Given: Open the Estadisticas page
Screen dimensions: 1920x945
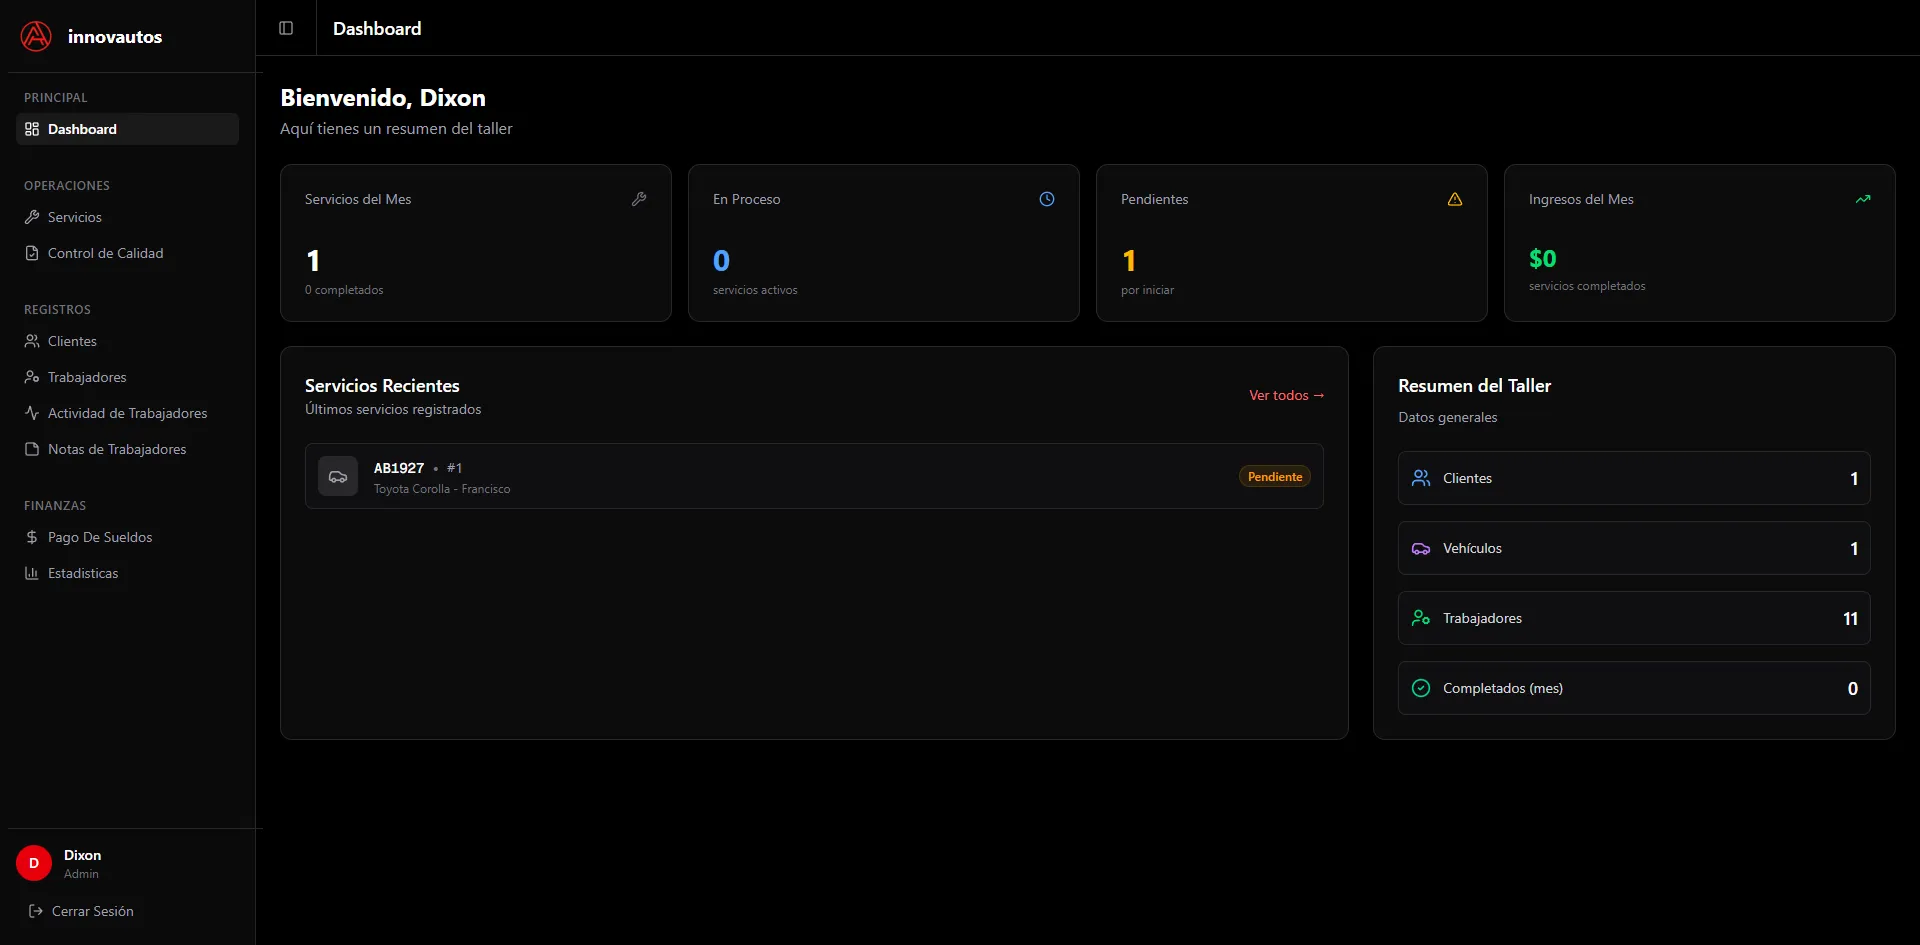Looking at the screenshot, I should [83, 573].
